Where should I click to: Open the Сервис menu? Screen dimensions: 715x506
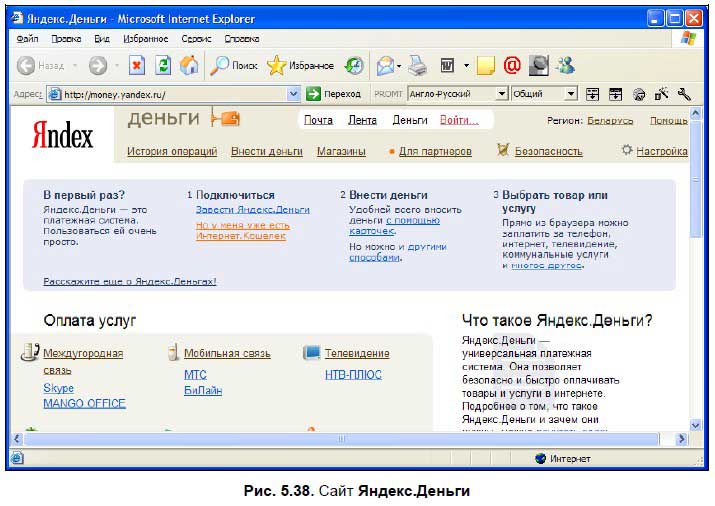(196, 39)
